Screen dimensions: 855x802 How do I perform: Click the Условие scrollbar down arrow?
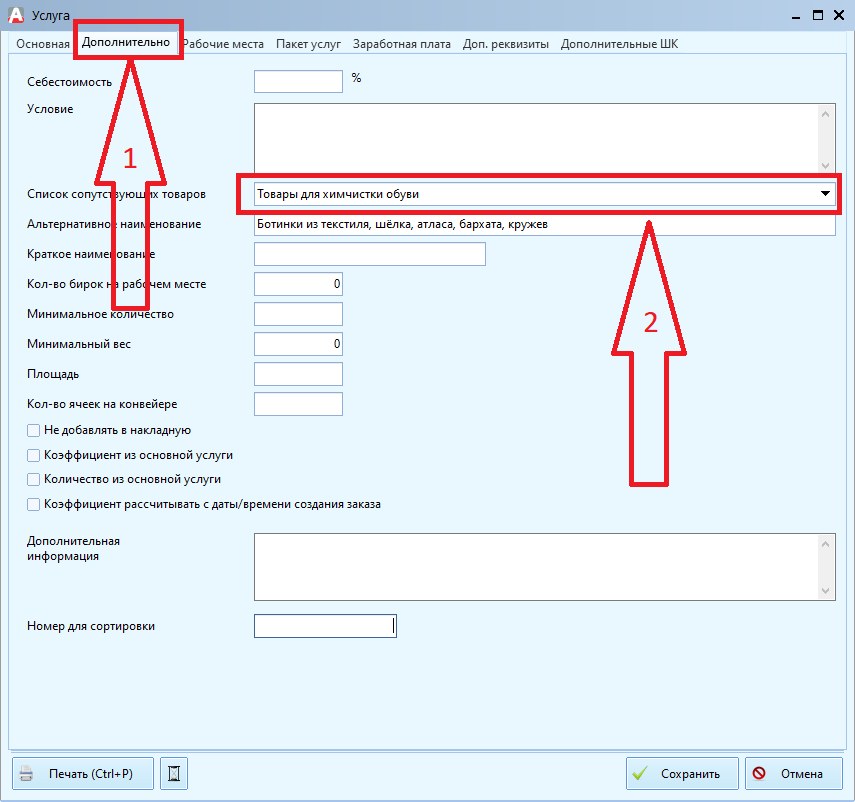pos(826,165)
